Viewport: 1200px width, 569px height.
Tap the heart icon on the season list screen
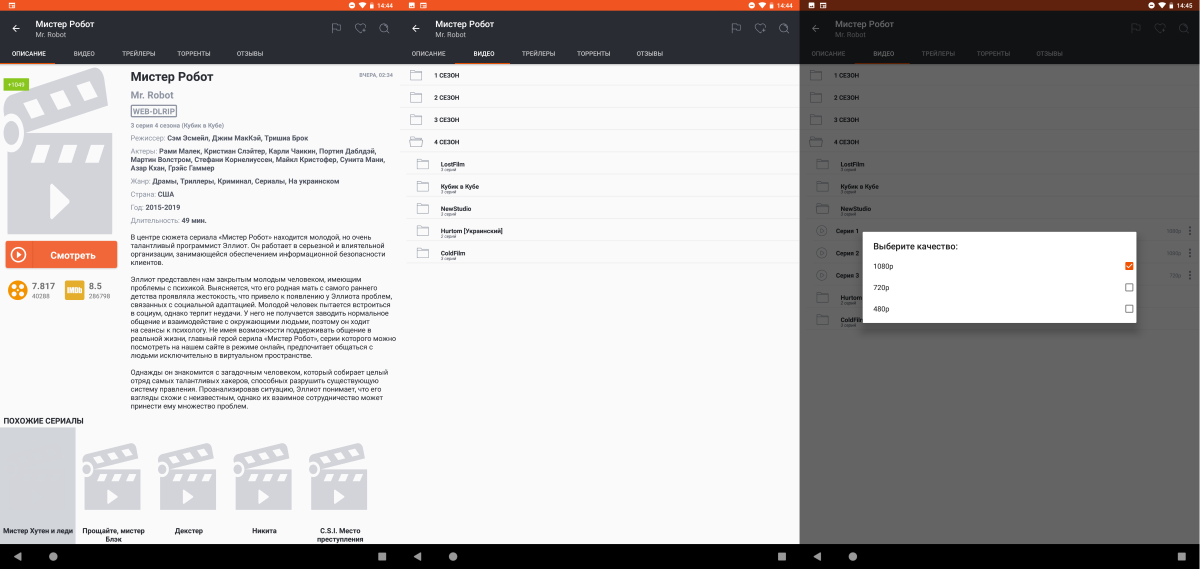click(761, 29)
